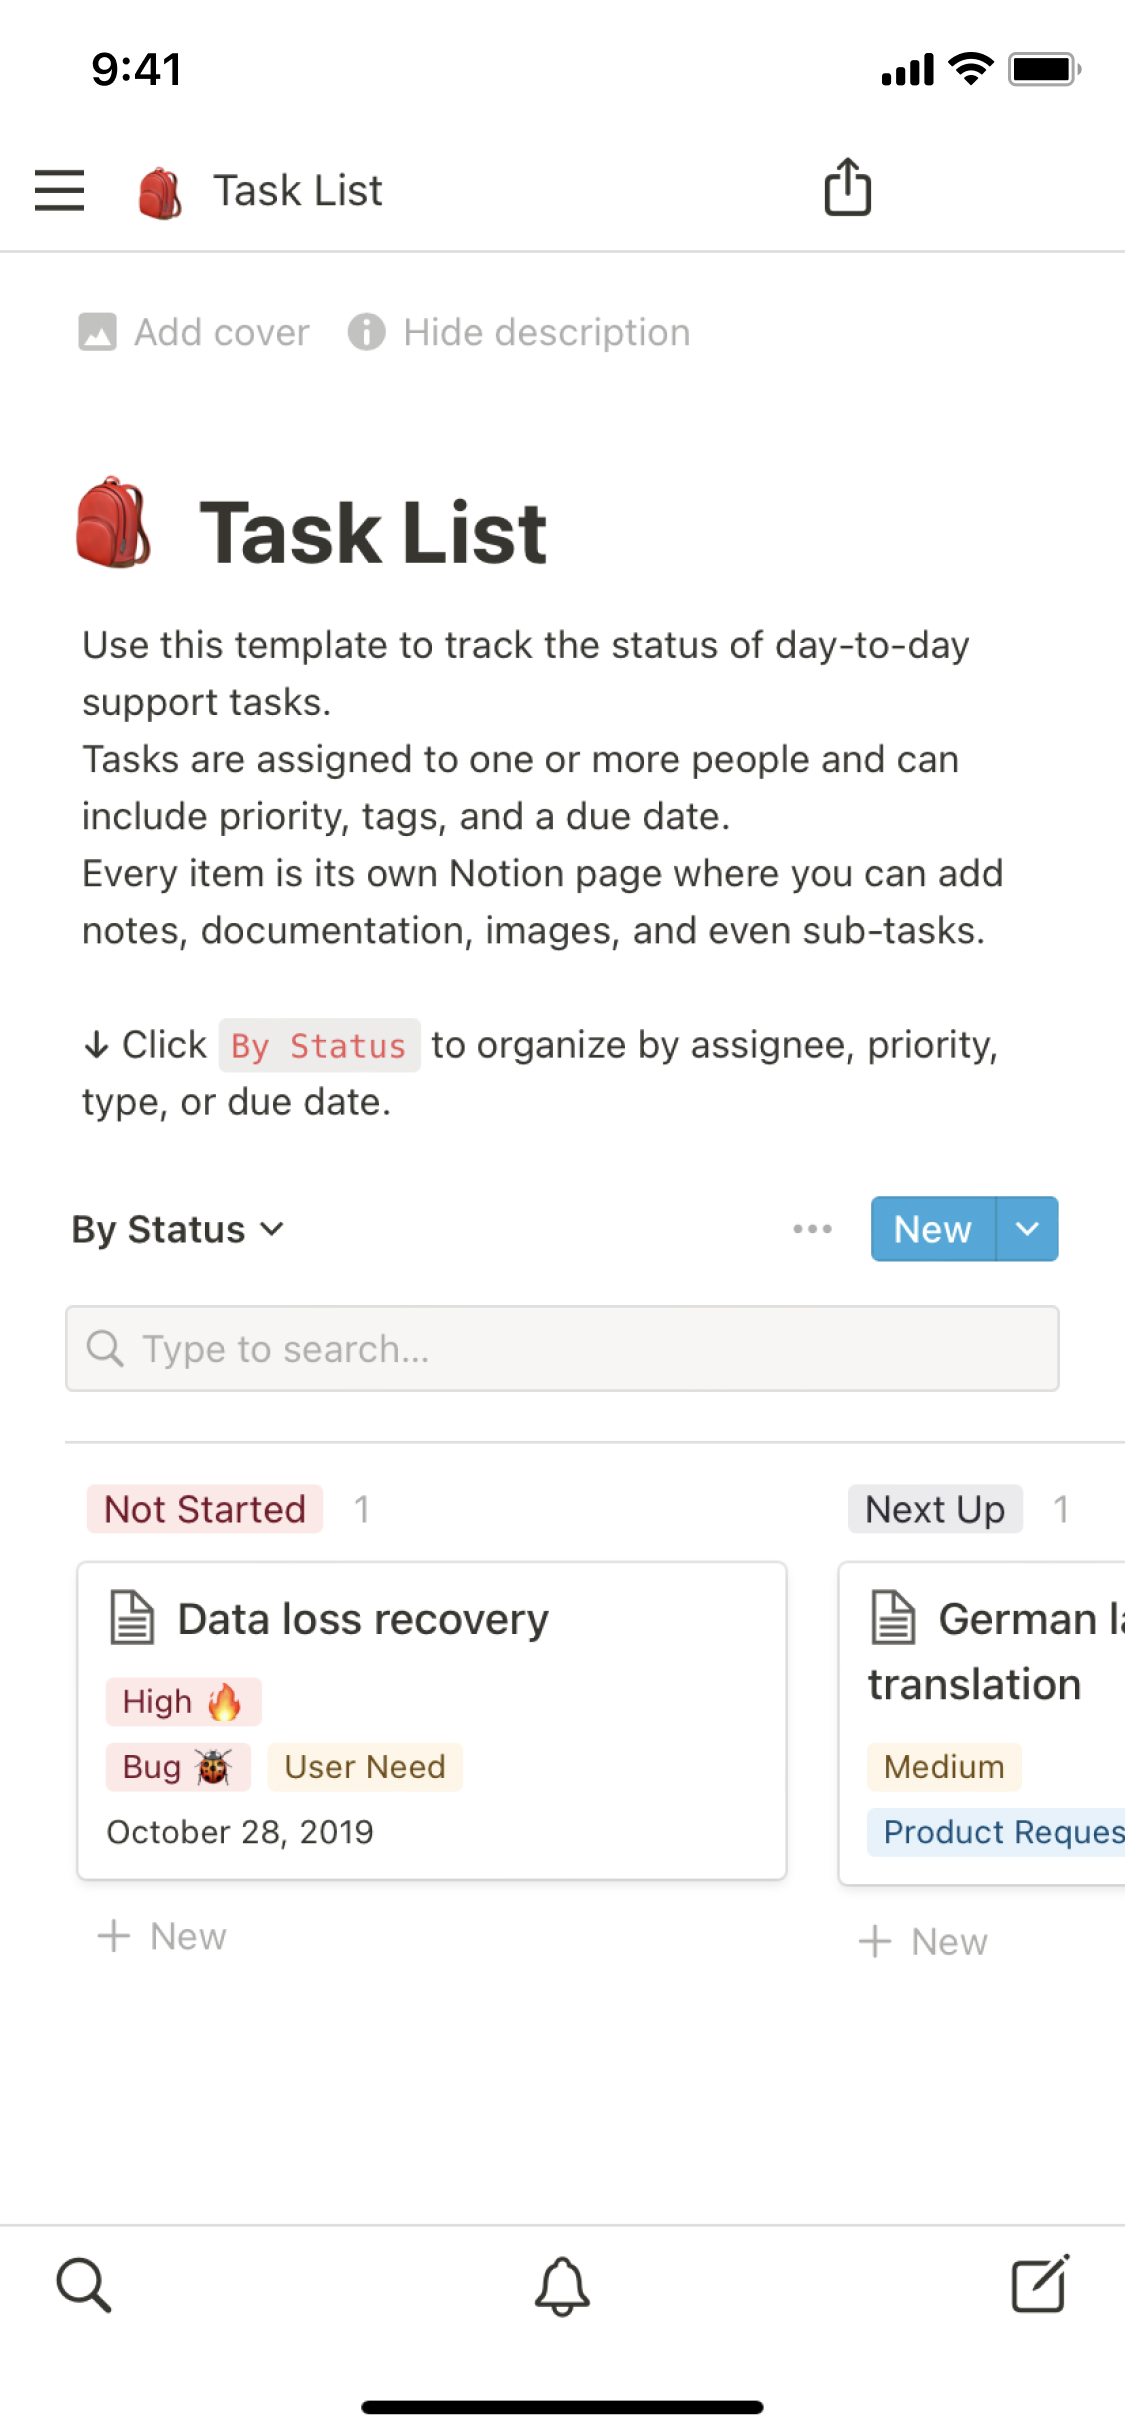Click the Type to search field

coord(562,1348)
